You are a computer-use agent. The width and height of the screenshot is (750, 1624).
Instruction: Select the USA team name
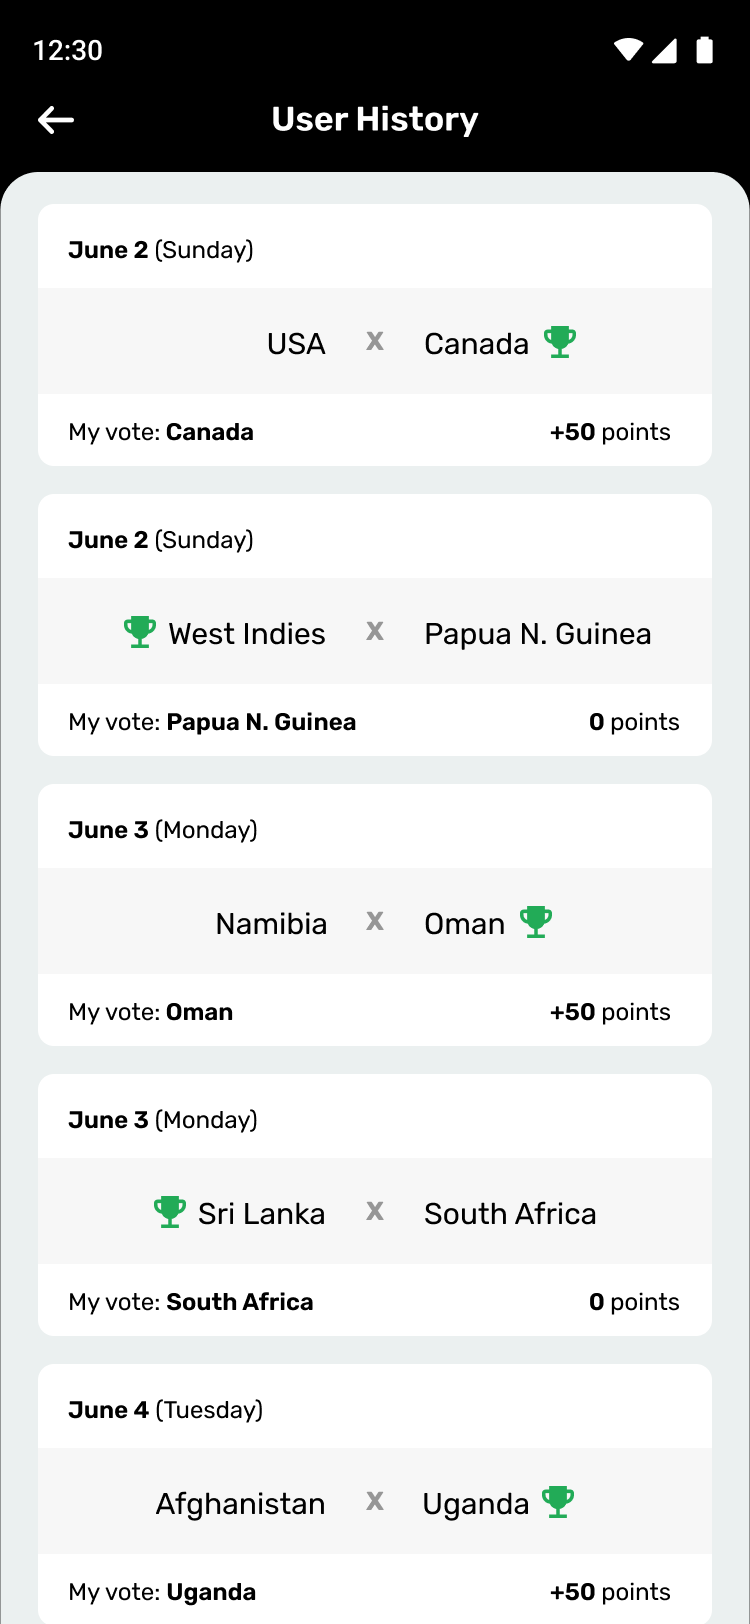click(x=296, y=344)
